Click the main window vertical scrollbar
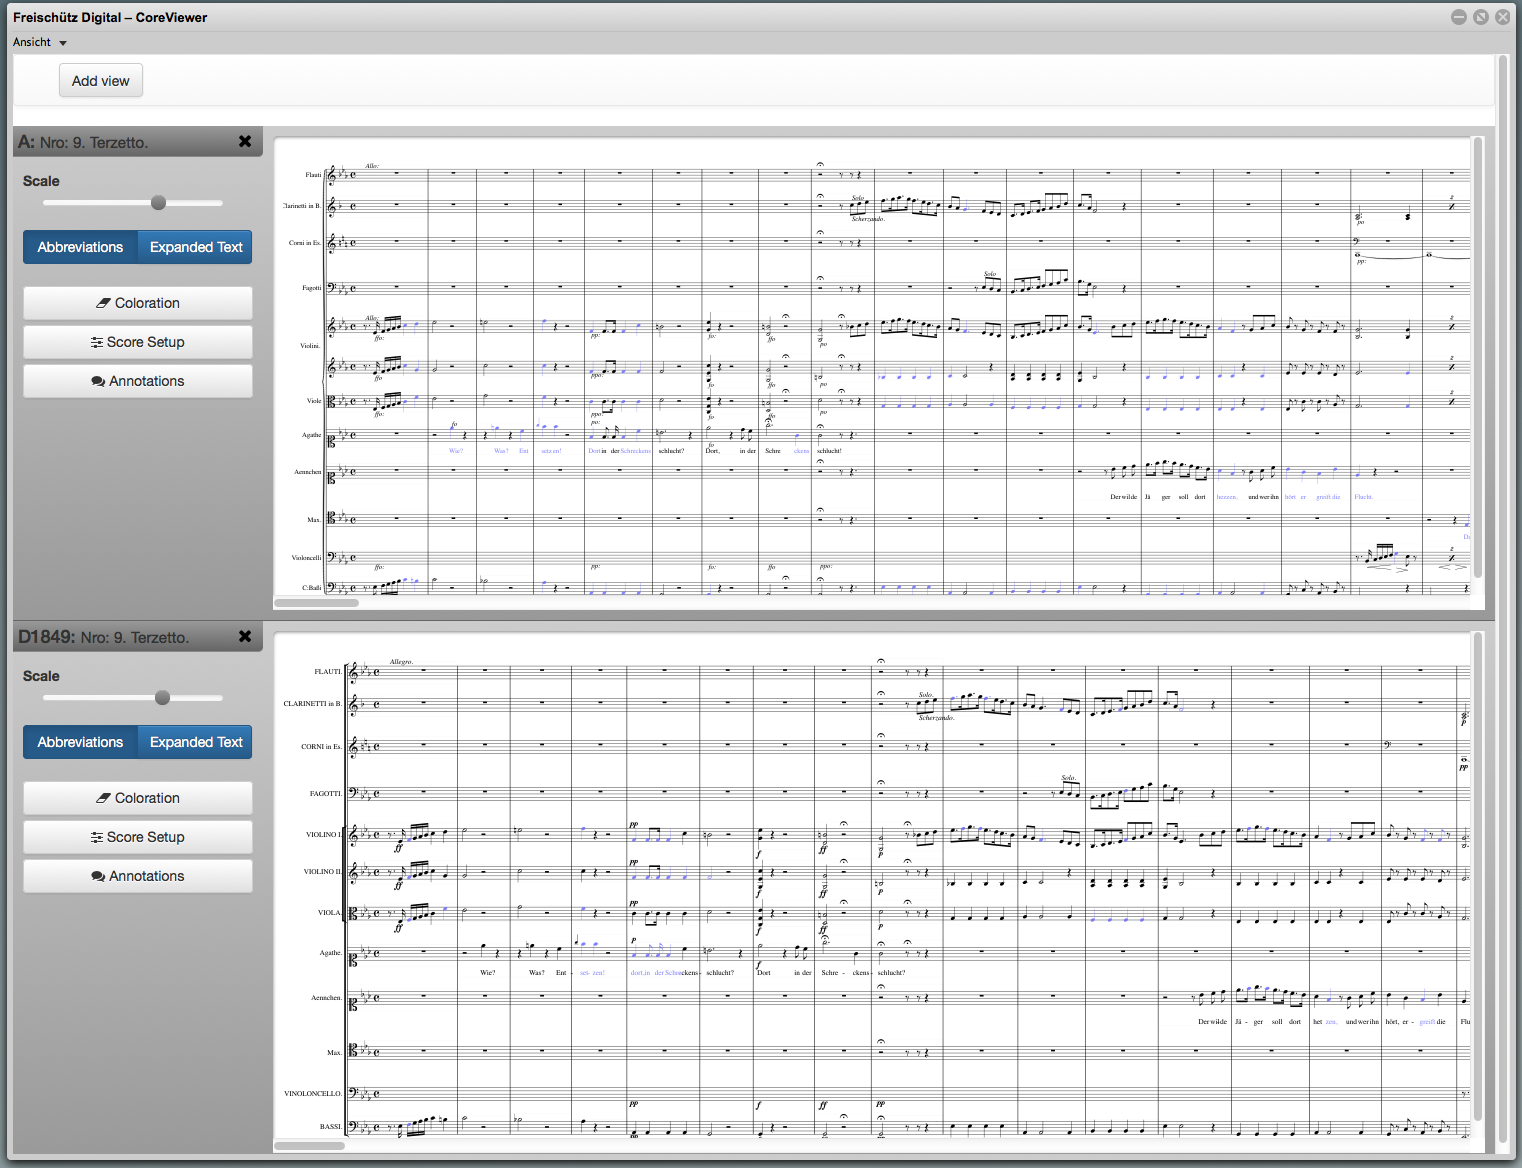The width and height of the screenshot is (1522, 1168). tap(1502, 600)
